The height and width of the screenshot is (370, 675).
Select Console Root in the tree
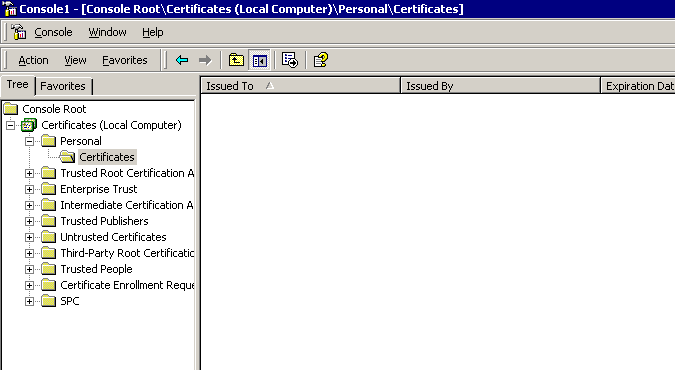[54, 109]
